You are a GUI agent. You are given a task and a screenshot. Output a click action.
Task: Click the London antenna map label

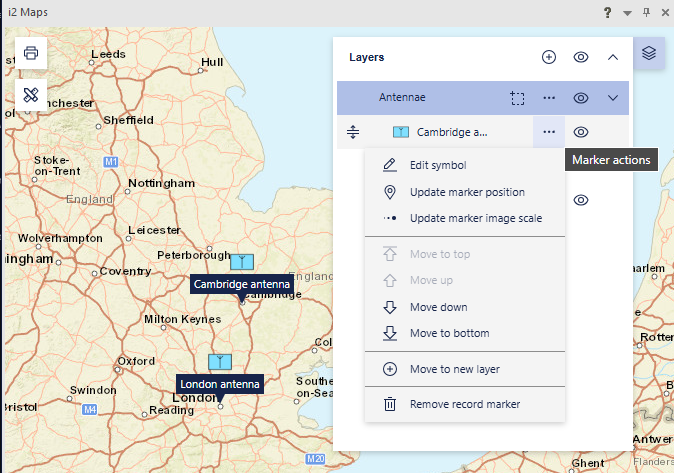coord(219,384)
